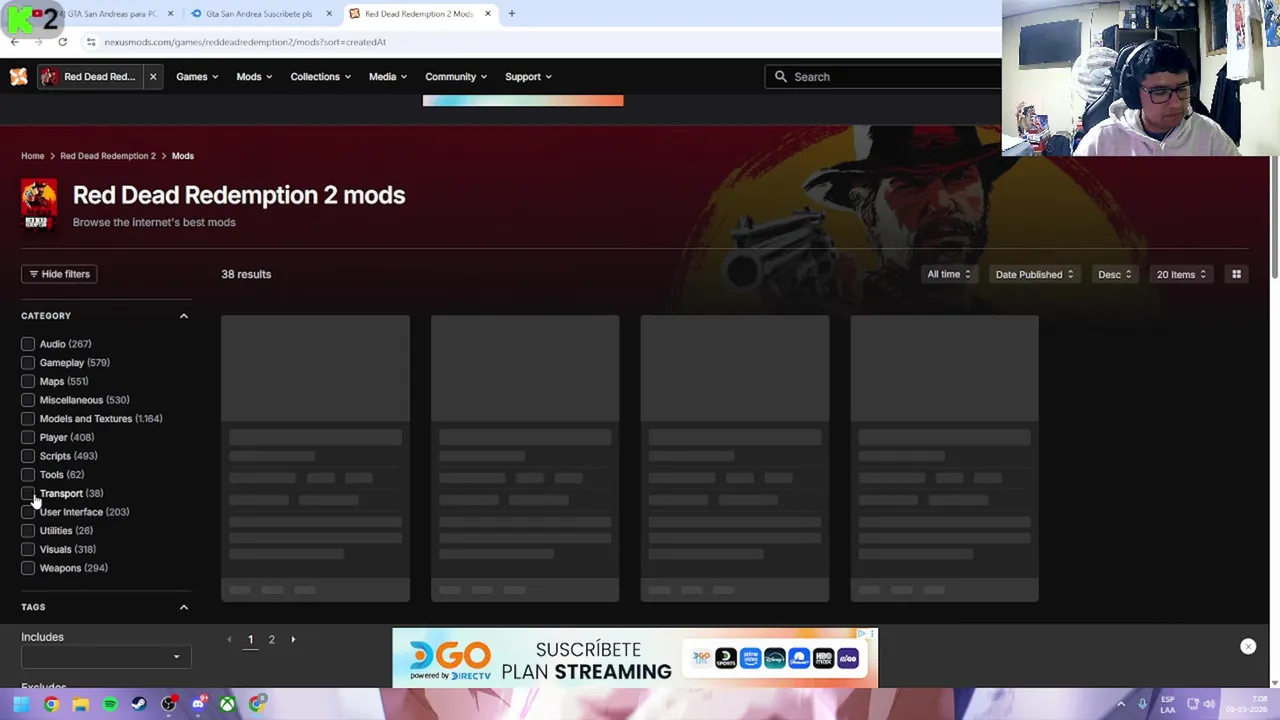The image size is (1280, 720).
Task: Check the Models and Textures category filter
Action: (28, 419)
